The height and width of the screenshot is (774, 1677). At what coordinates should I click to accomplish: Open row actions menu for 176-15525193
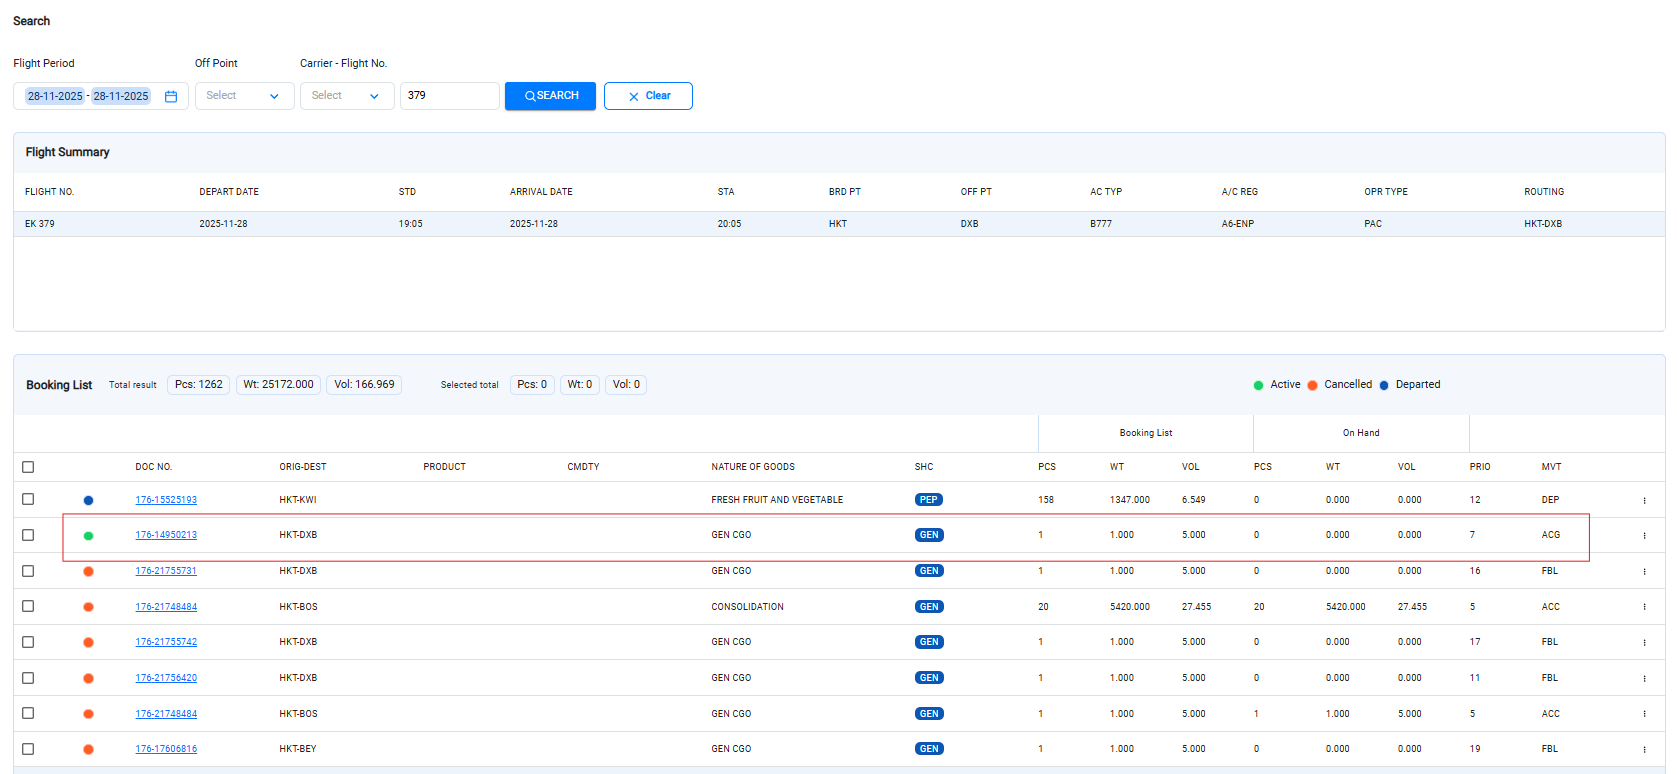[x=1644, y=500]
